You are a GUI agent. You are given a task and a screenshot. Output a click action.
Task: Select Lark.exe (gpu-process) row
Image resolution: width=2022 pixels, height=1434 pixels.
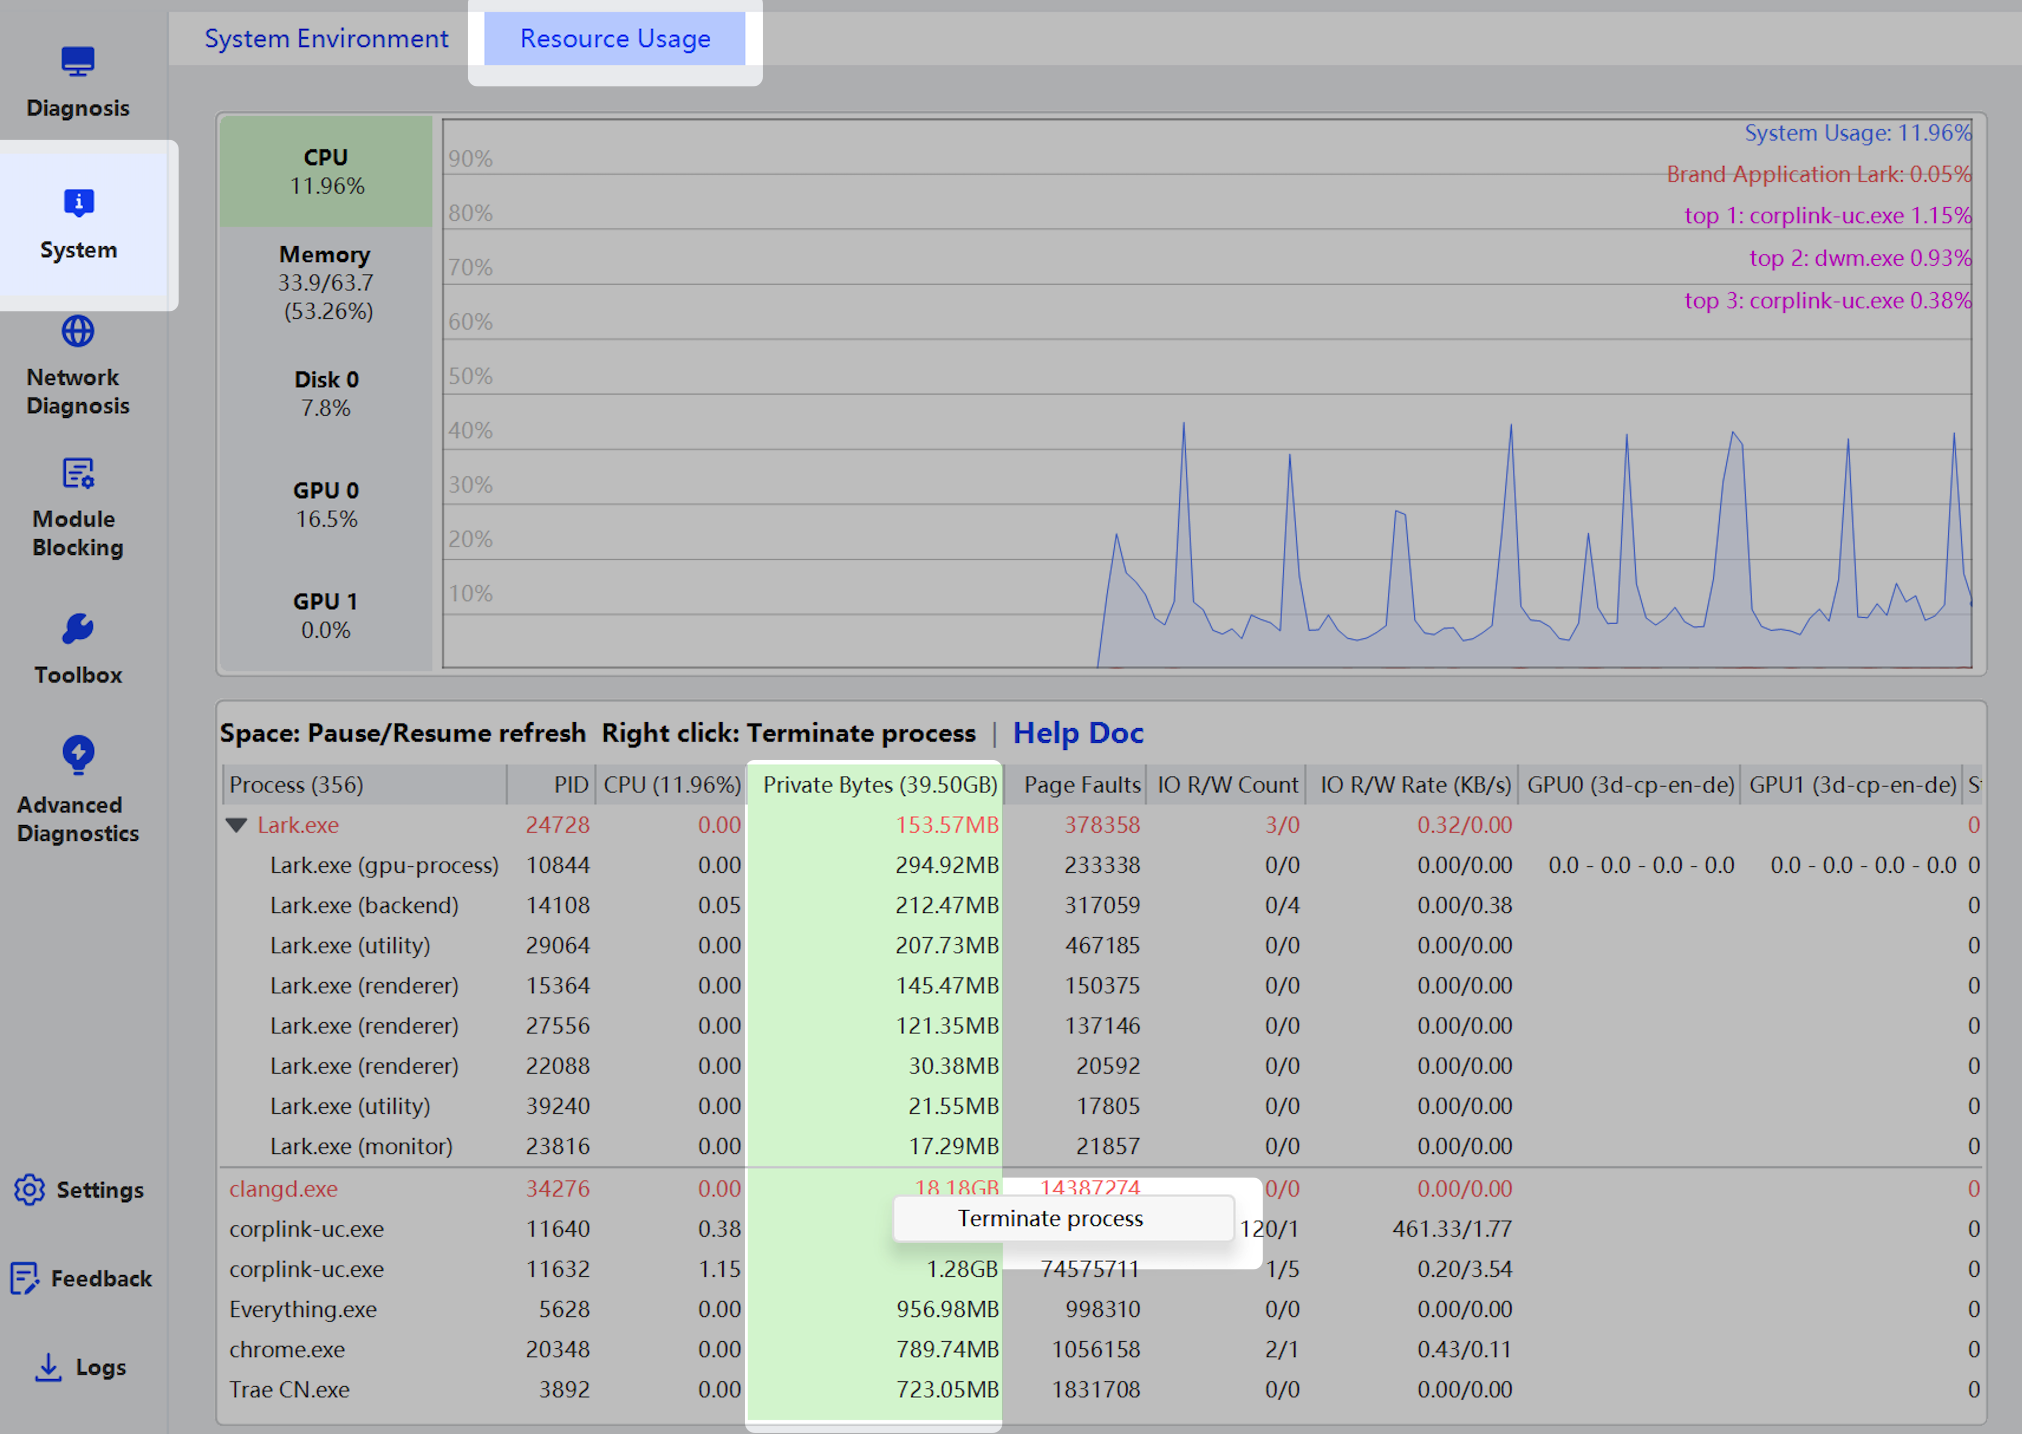(x=1101, y=865)
